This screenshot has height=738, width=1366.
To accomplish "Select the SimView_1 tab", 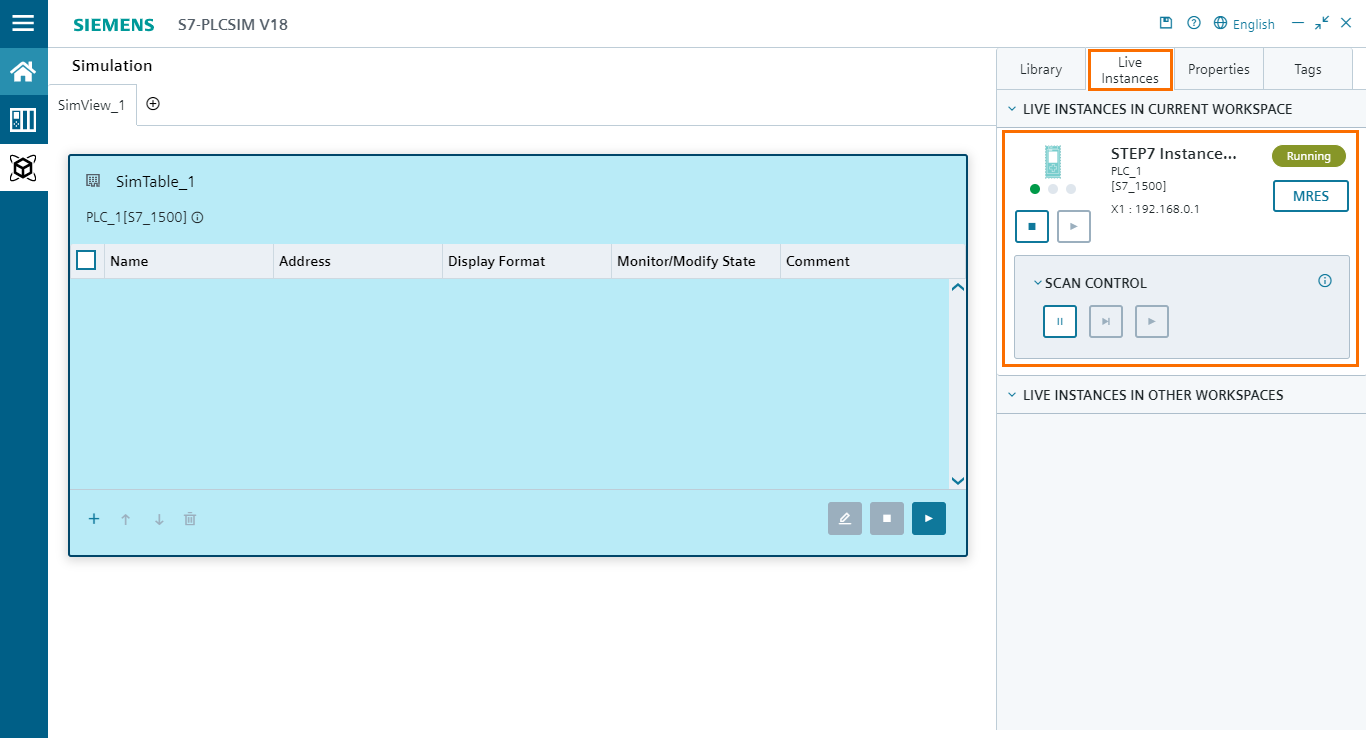I will [91, 103].
